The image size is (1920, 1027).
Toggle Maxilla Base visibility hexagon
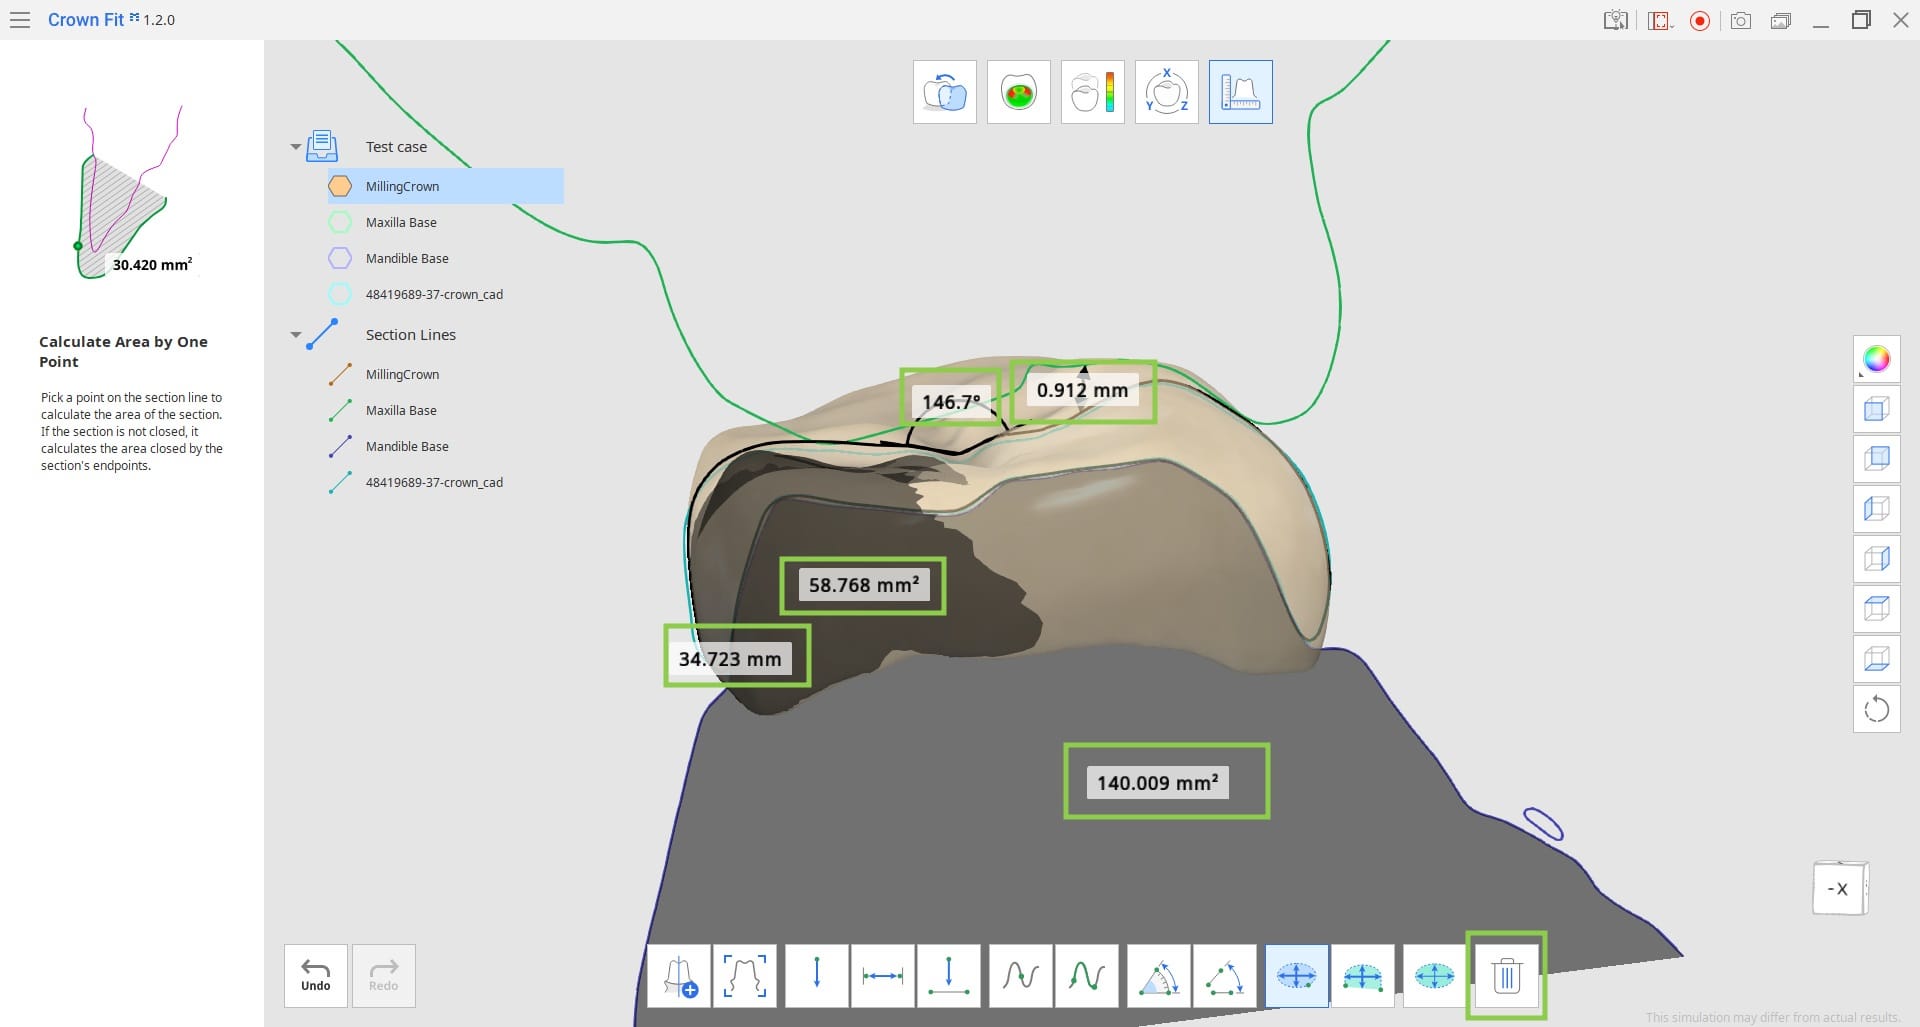tap(340, 222)
